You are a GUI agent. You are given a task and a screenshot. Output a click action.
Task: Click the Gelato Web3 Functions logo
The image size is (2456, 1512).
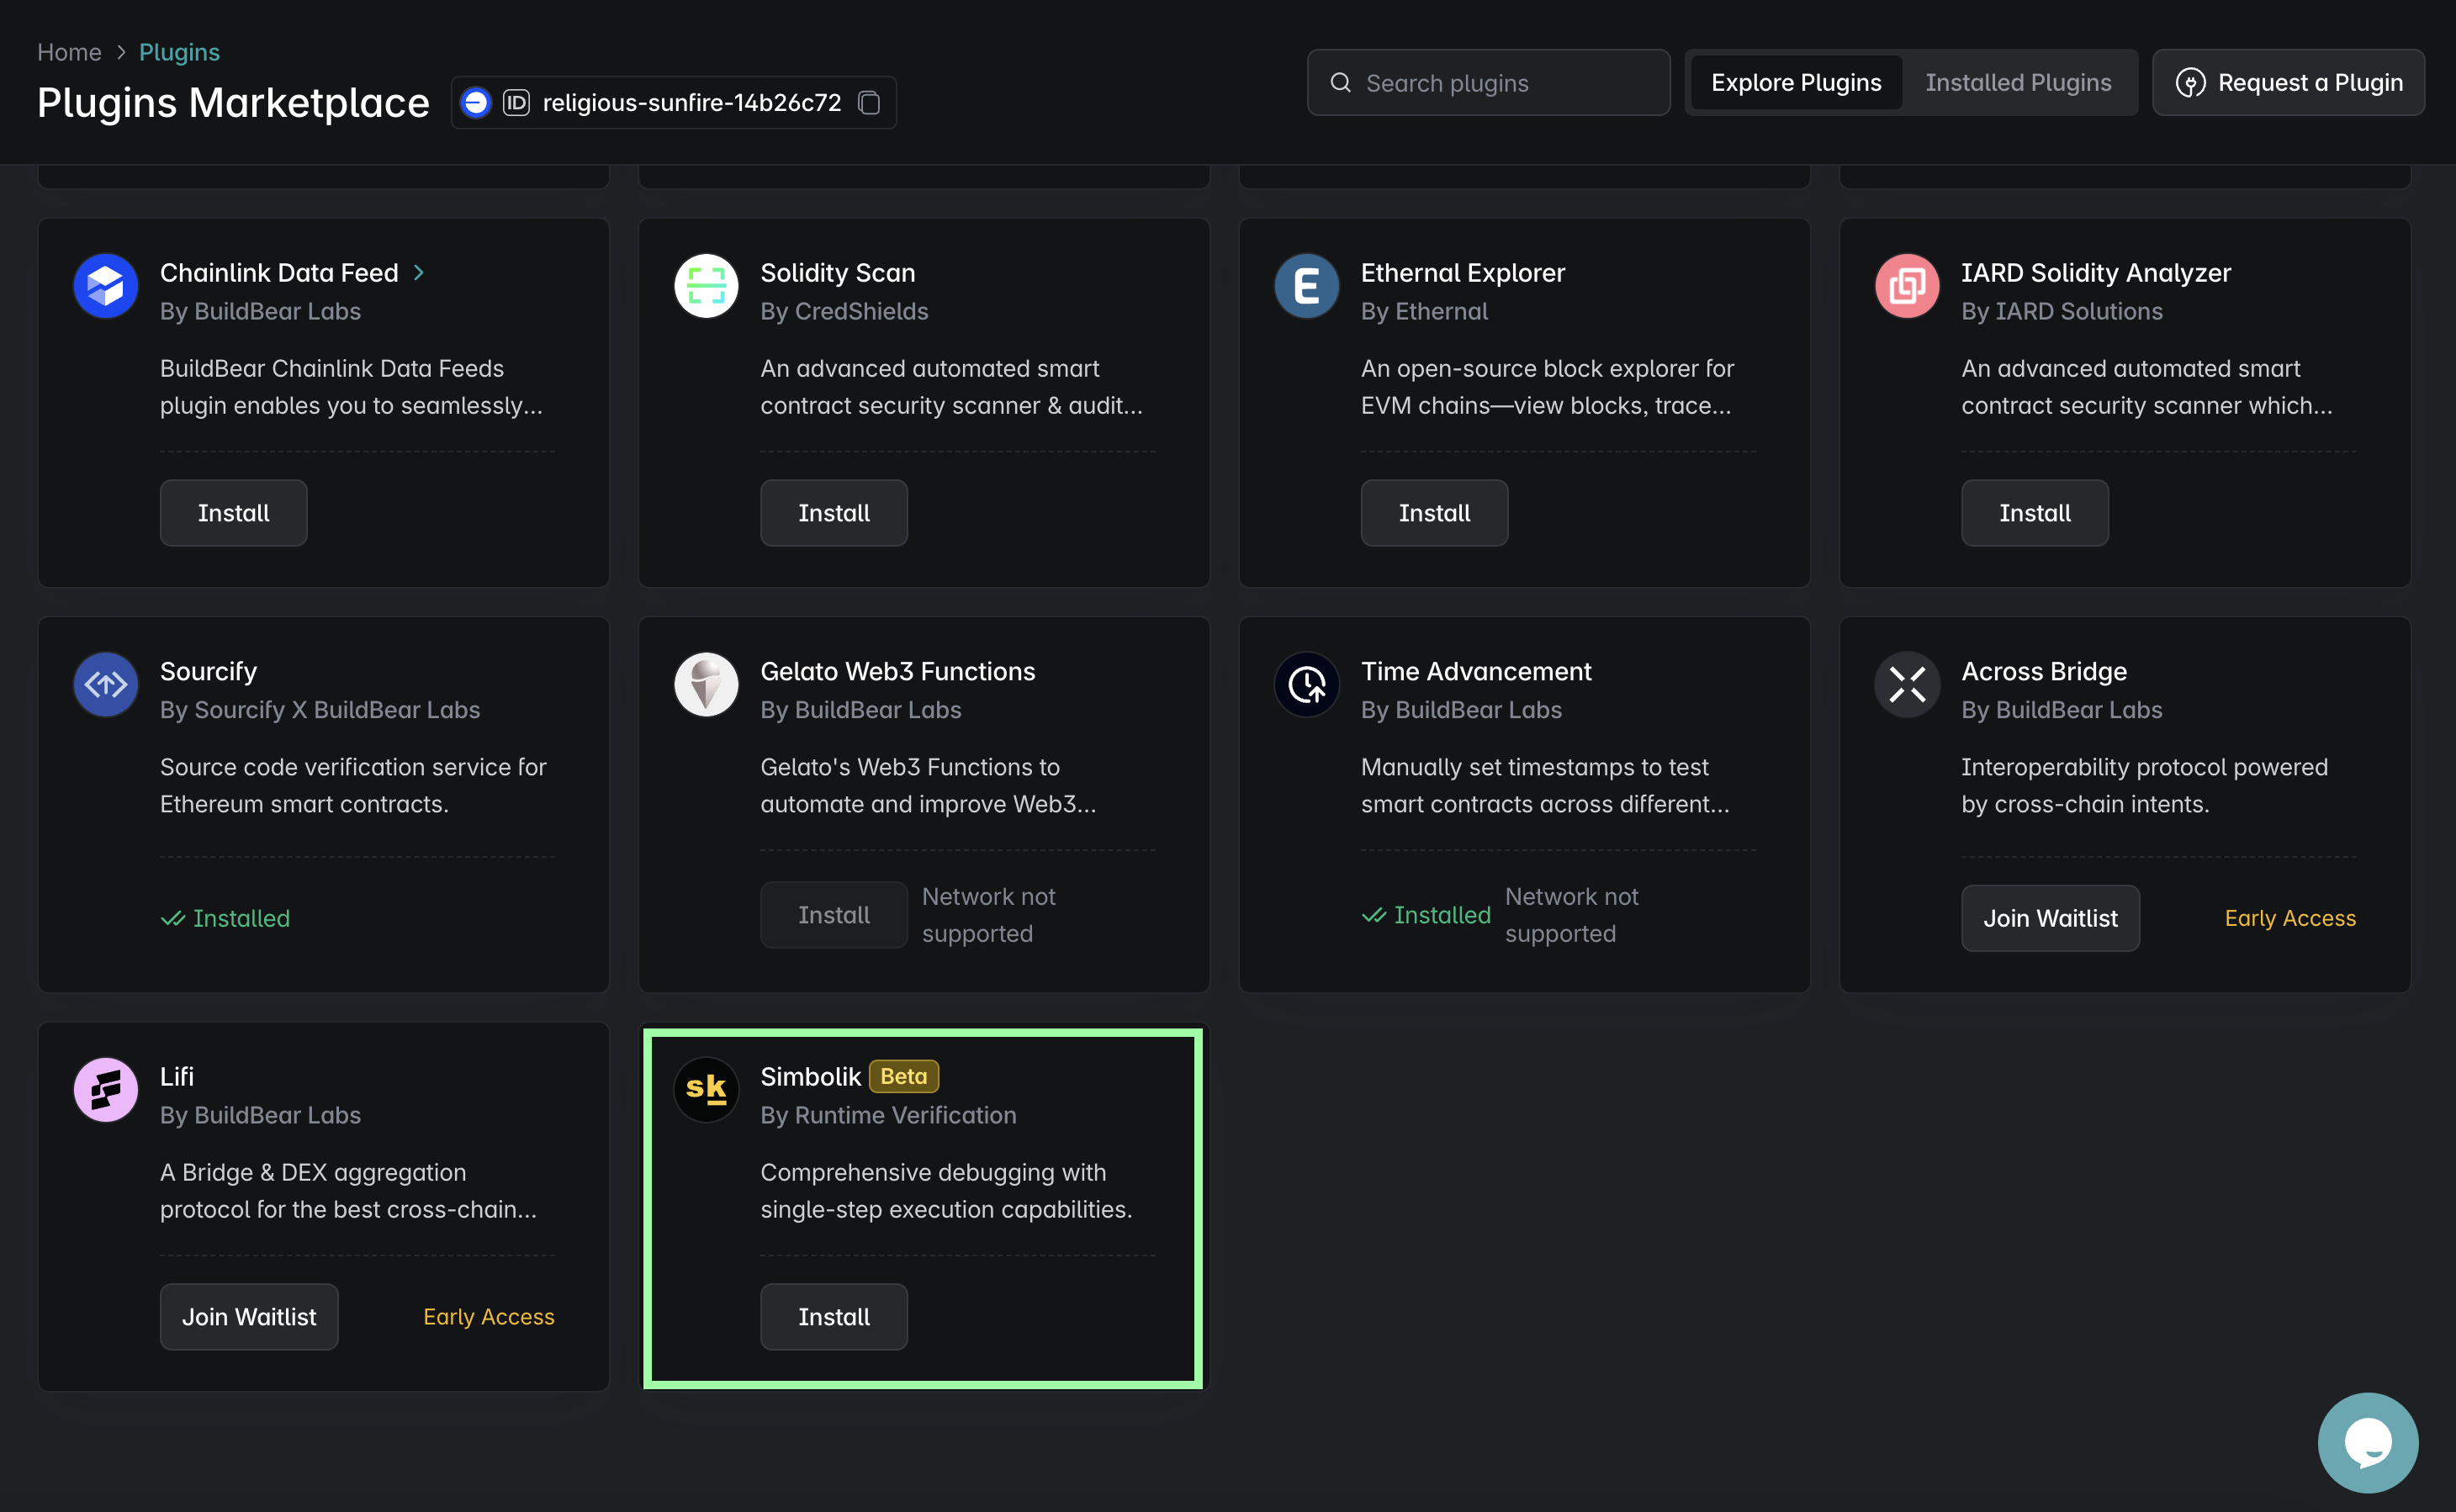coord(706,685)
